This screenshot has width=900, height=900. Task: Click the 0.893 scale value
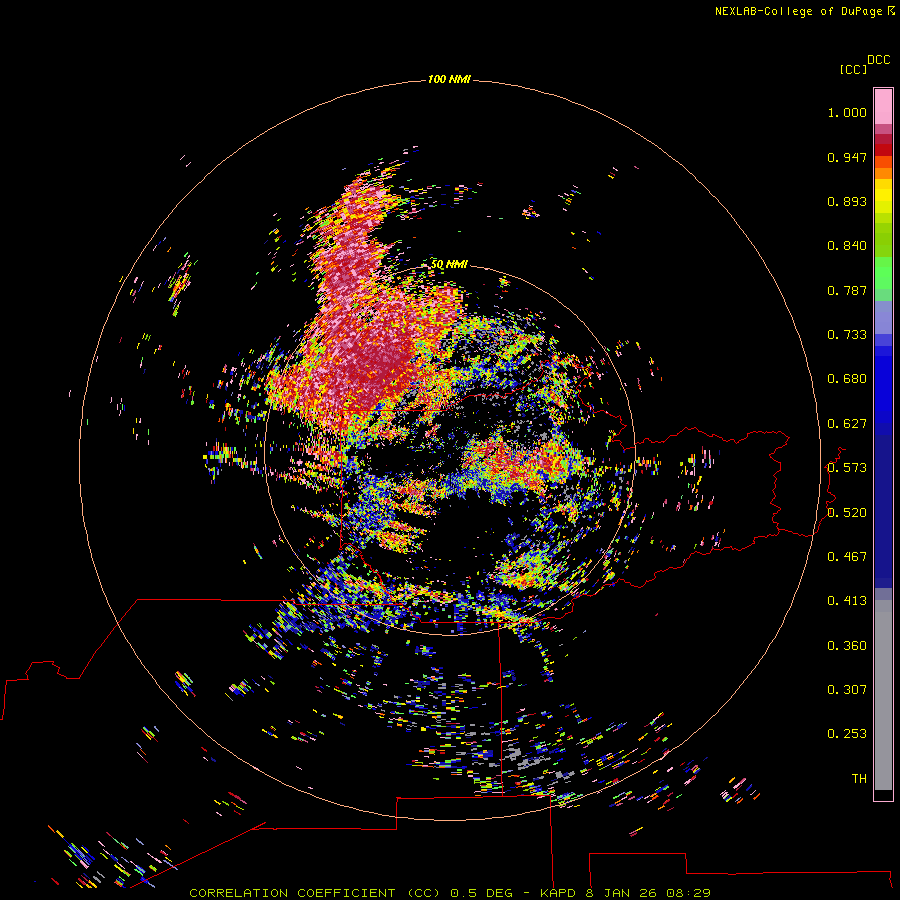[847, 201]
